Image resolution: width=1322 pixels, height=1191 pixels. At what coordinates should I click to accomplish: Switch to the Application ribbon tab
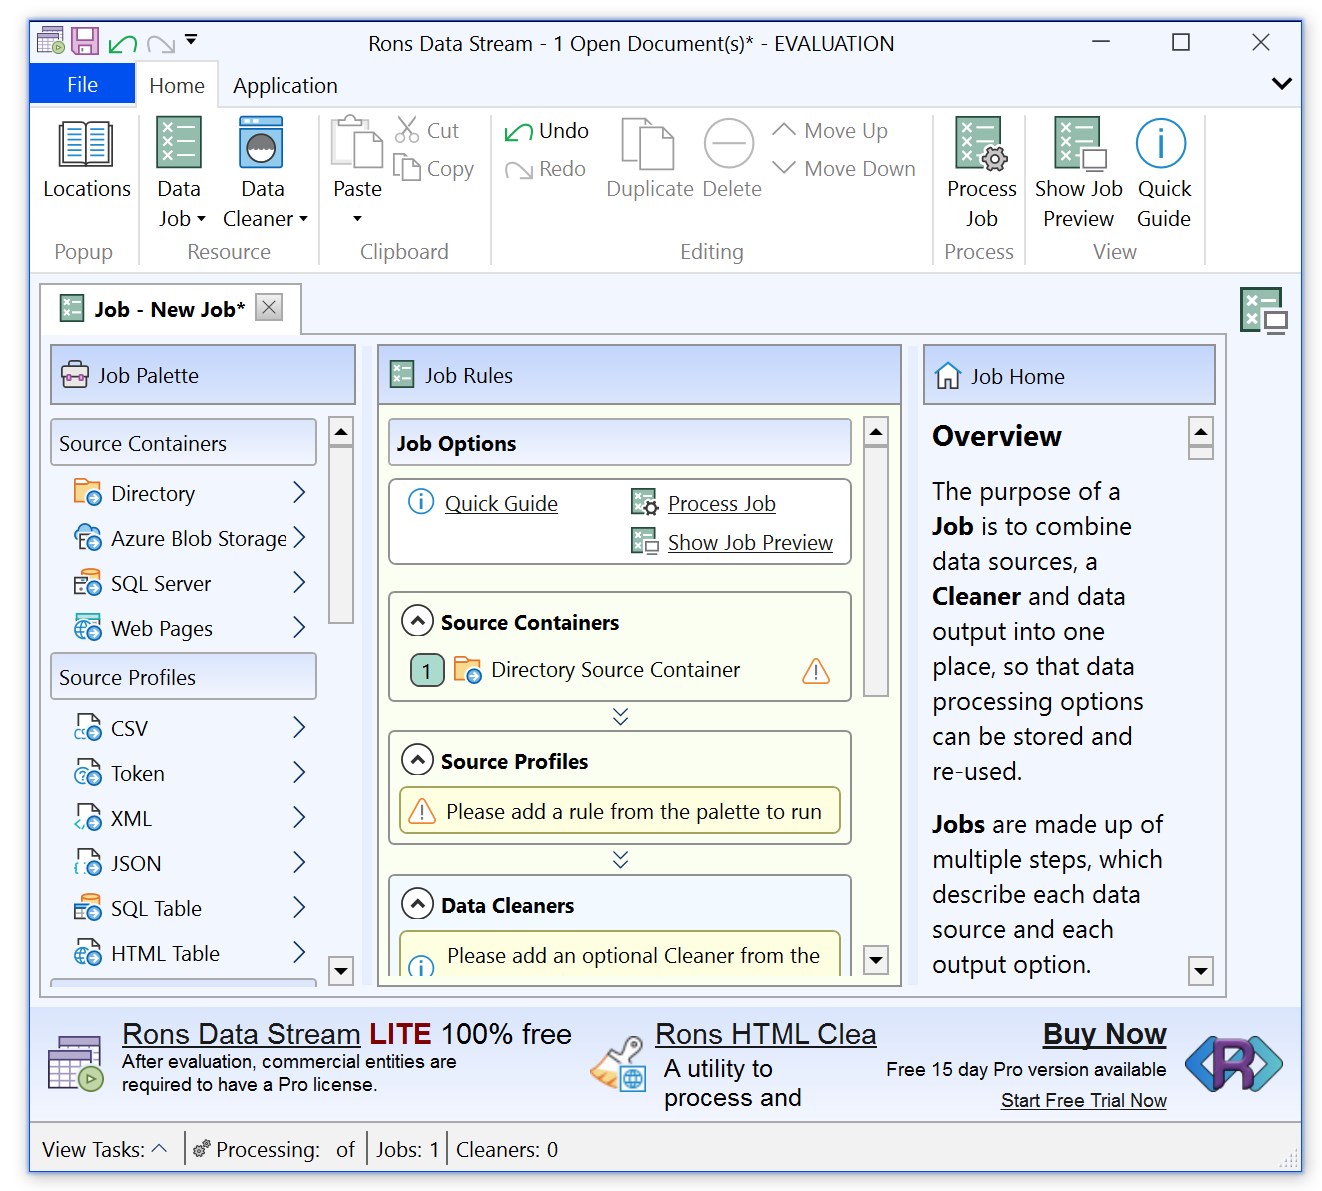click(x=285, y=85)
